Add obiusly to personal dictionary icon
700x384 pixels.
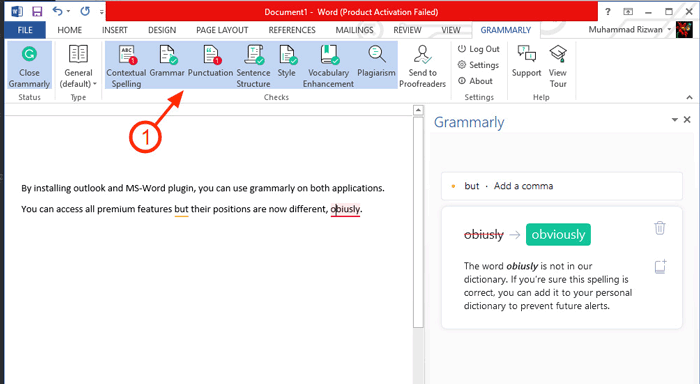660,267
